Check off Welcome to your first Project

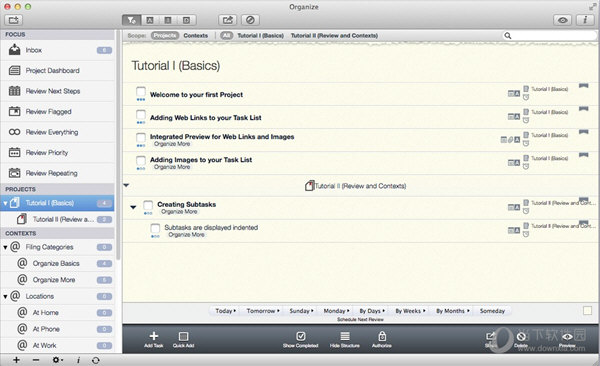point(141,92)
